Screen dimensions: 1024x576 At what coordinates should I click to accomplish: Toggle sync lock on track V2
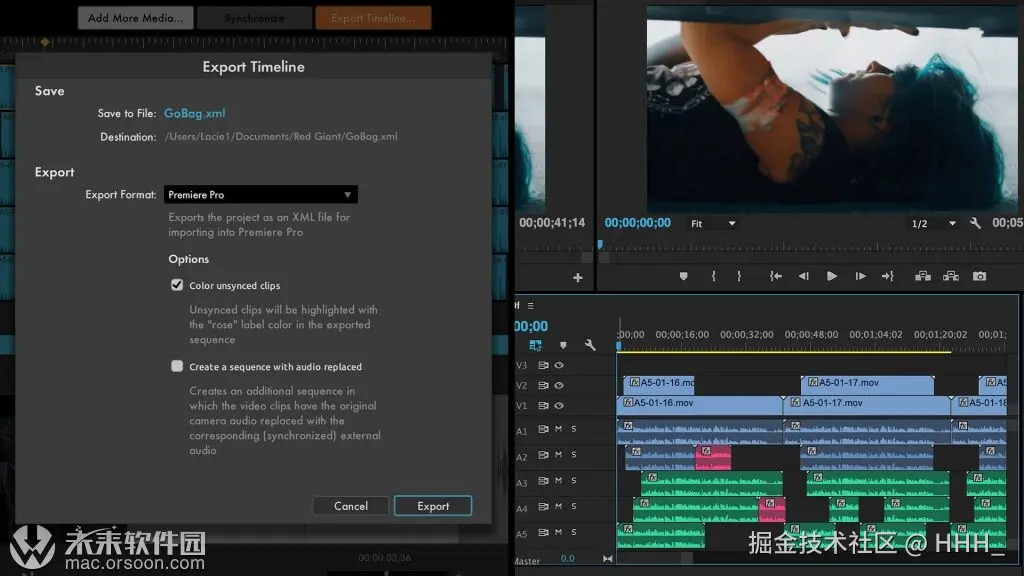(x=543, y=385)
